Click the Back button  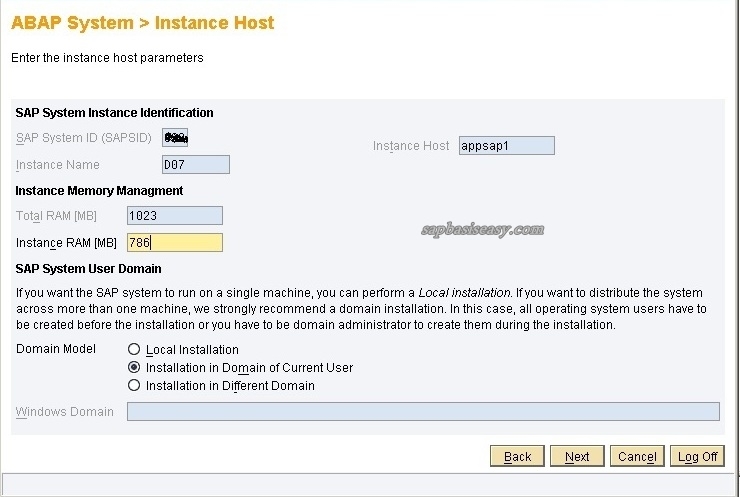517,456
